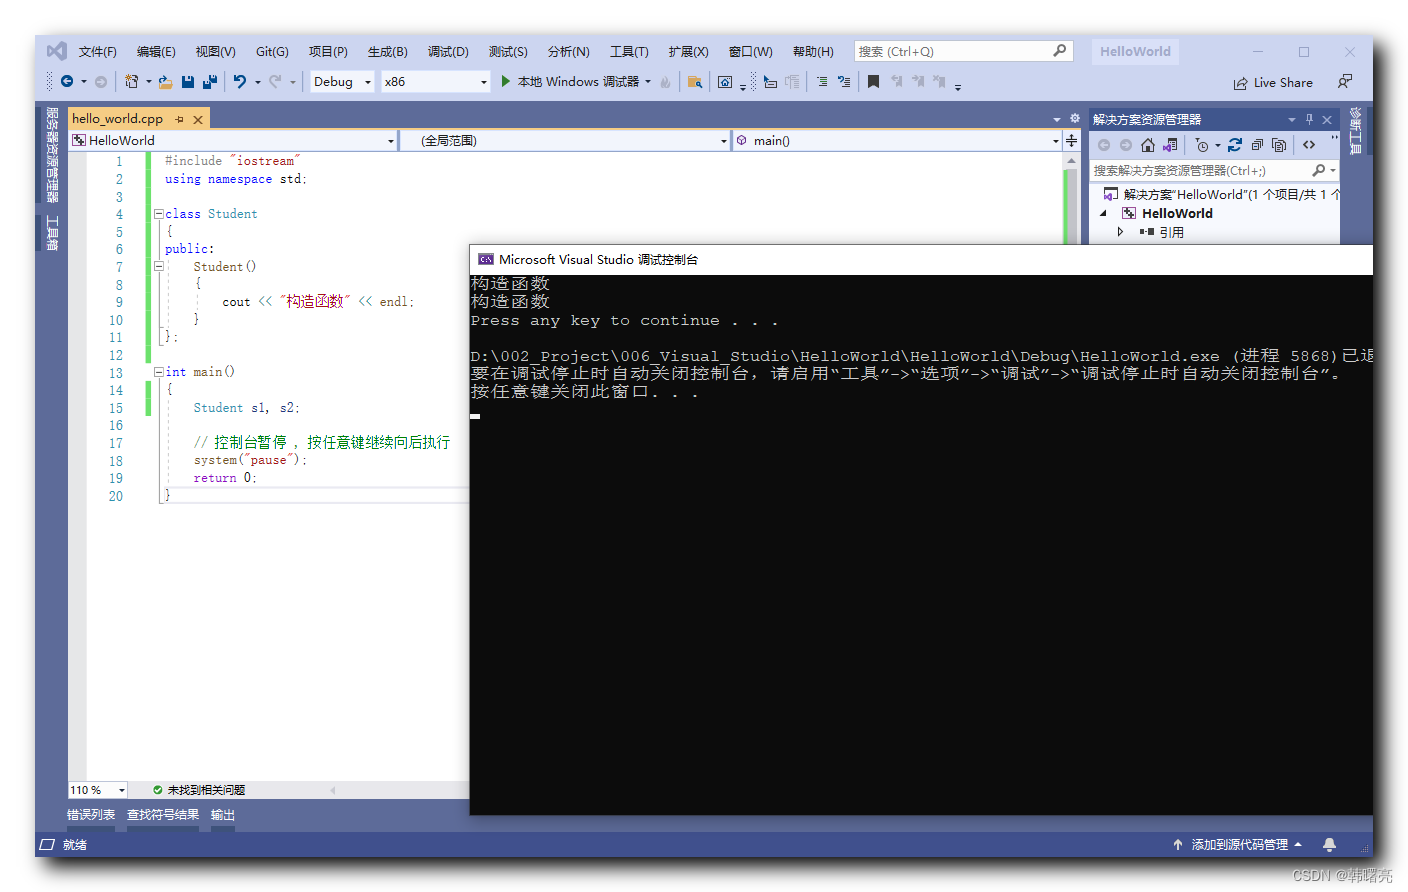1408x892 pixels.
Task: Expand the 引用 references node
Action: pyautogui.click(x=1120, y=231)
